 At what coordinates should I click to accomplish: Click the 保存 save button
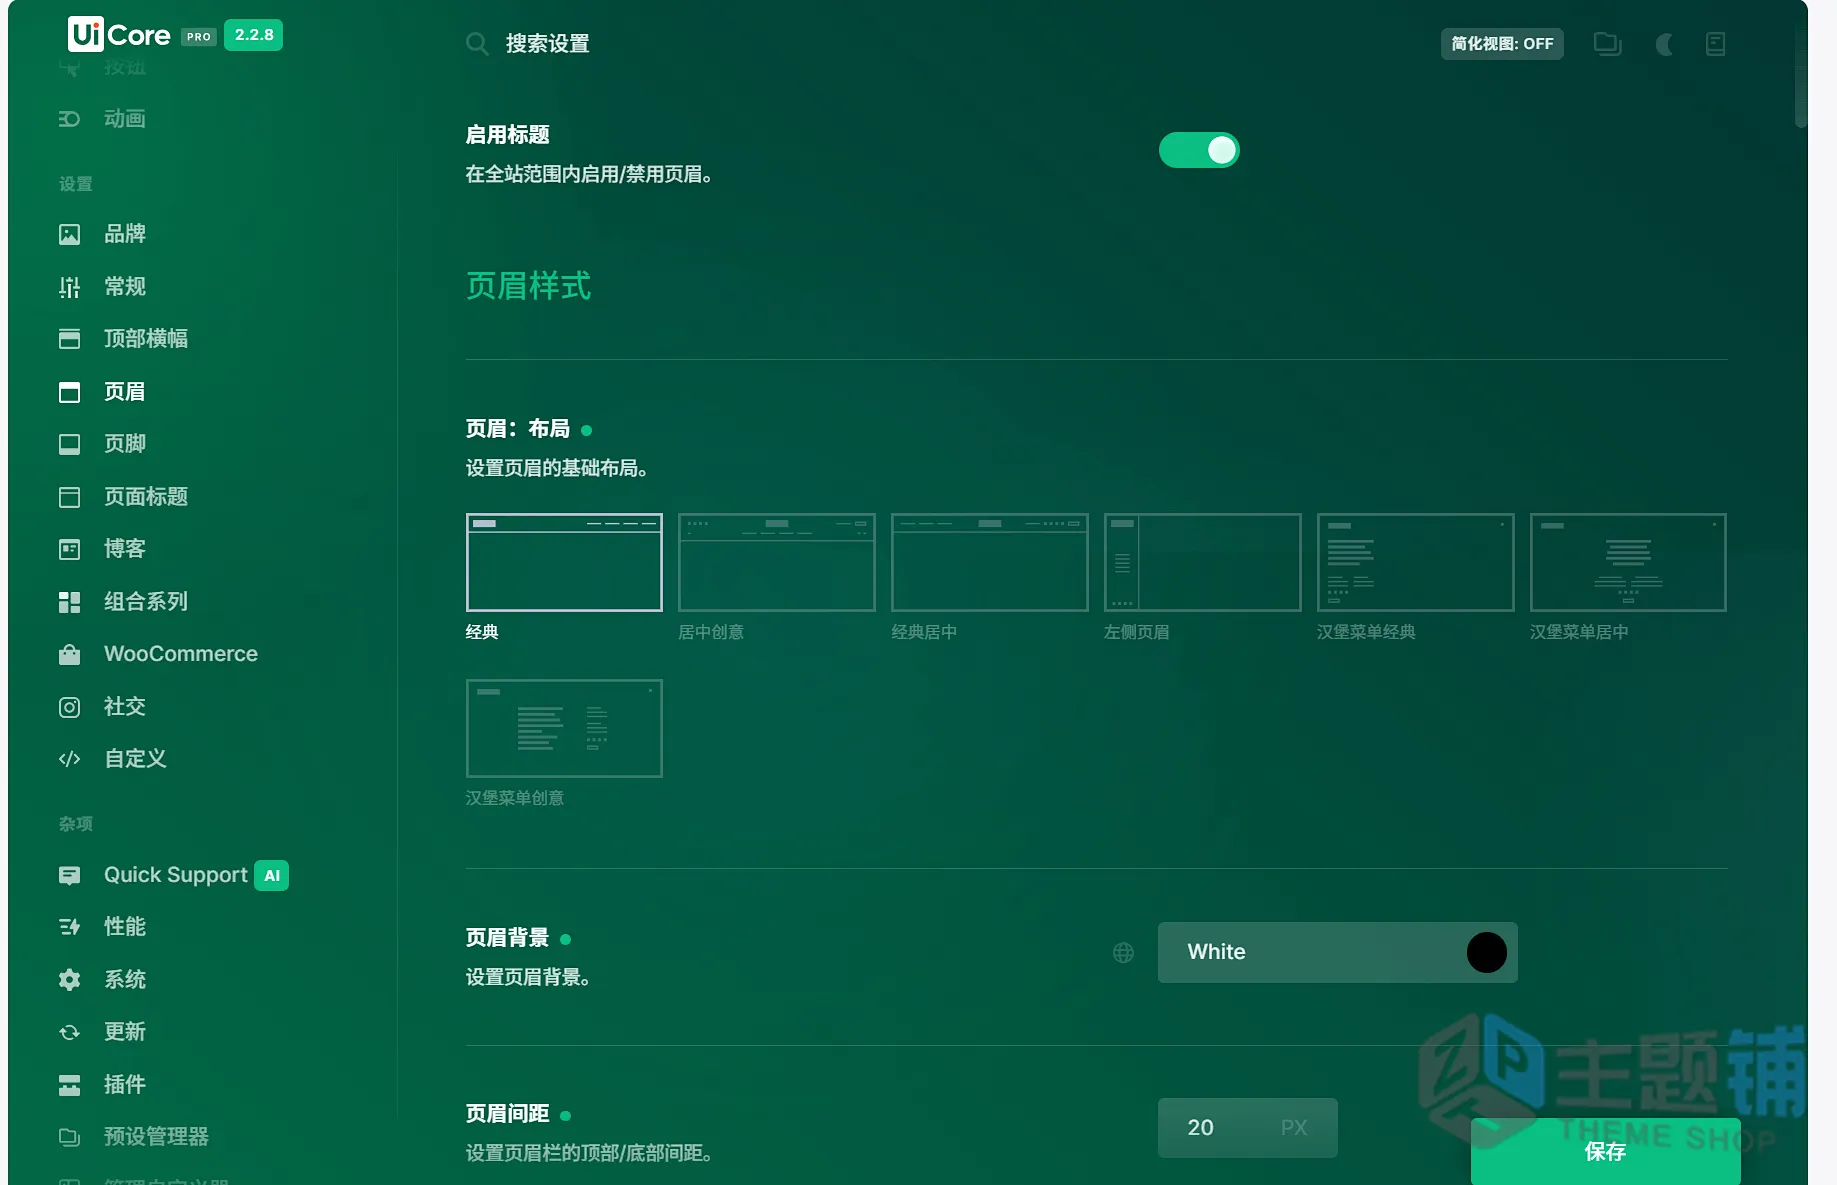click(1605, 1151)
